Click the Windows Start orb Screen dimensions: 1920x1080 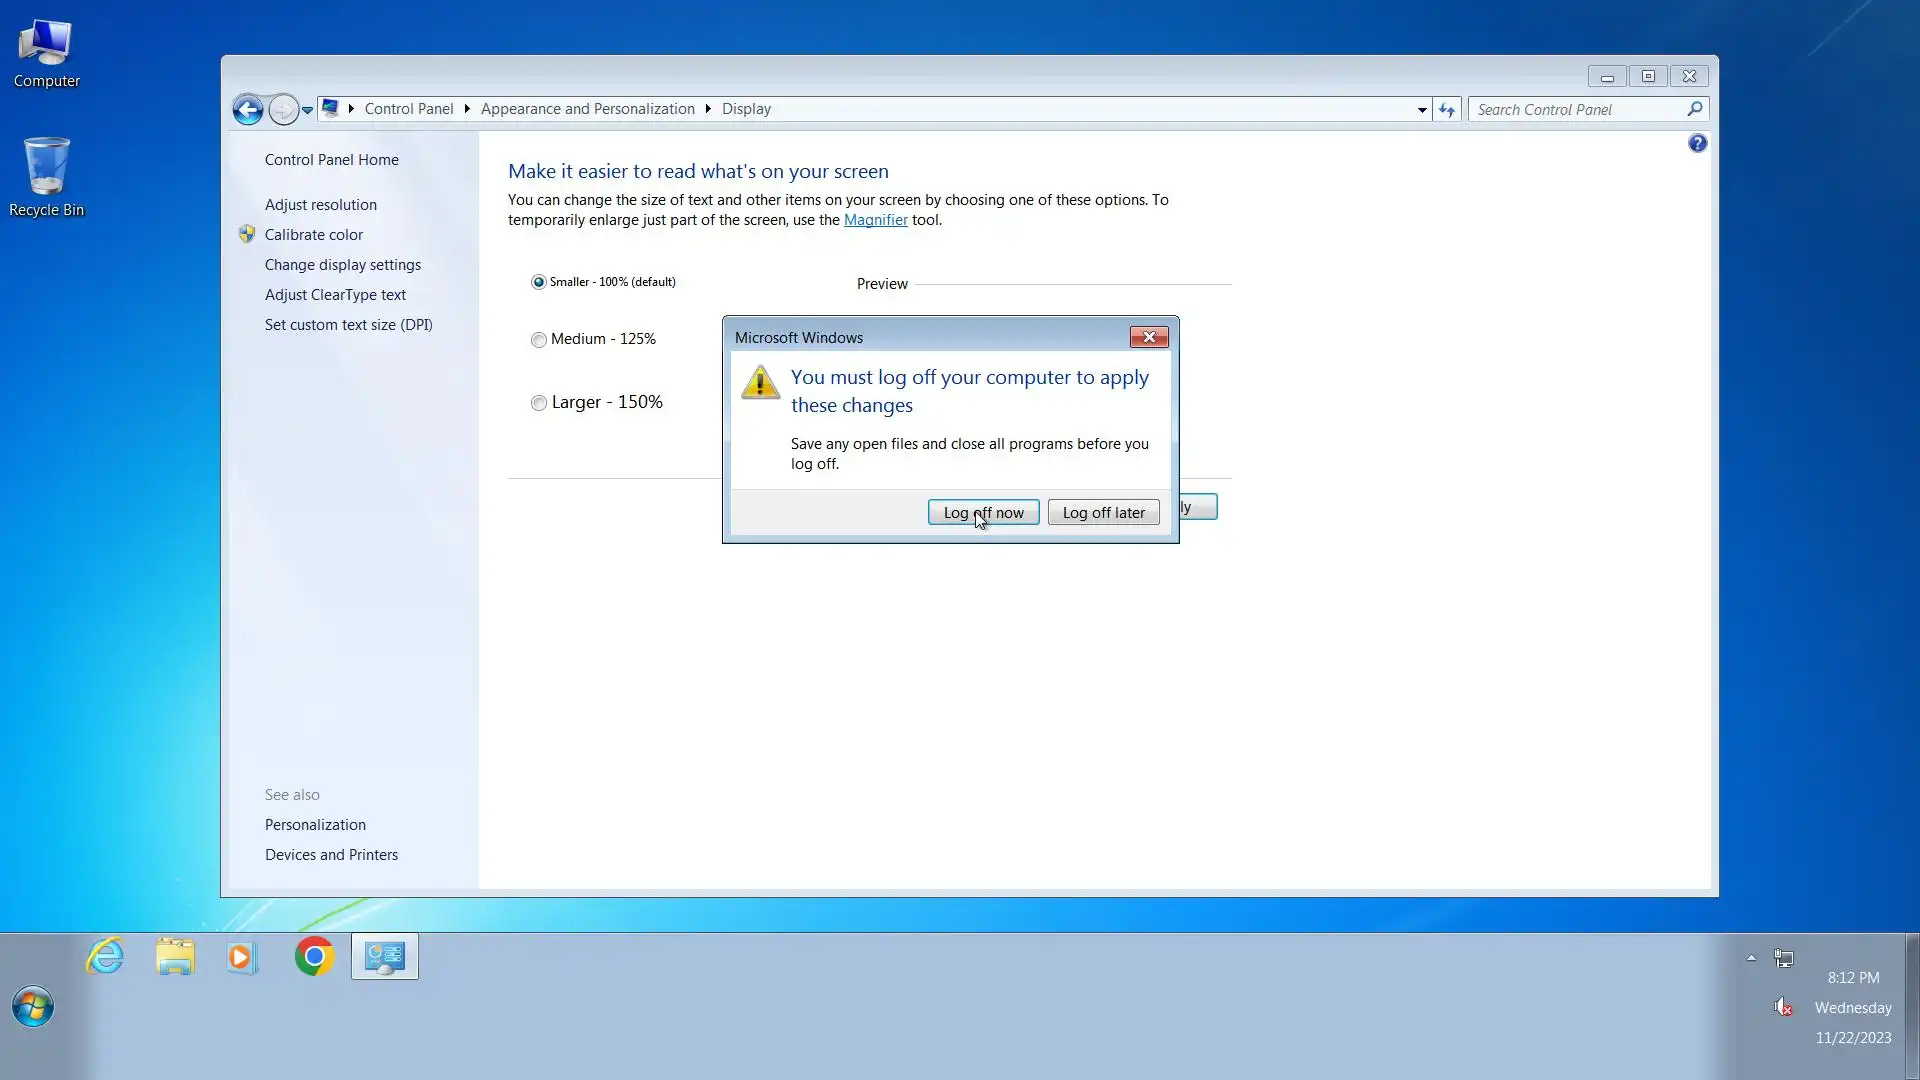33,1006
